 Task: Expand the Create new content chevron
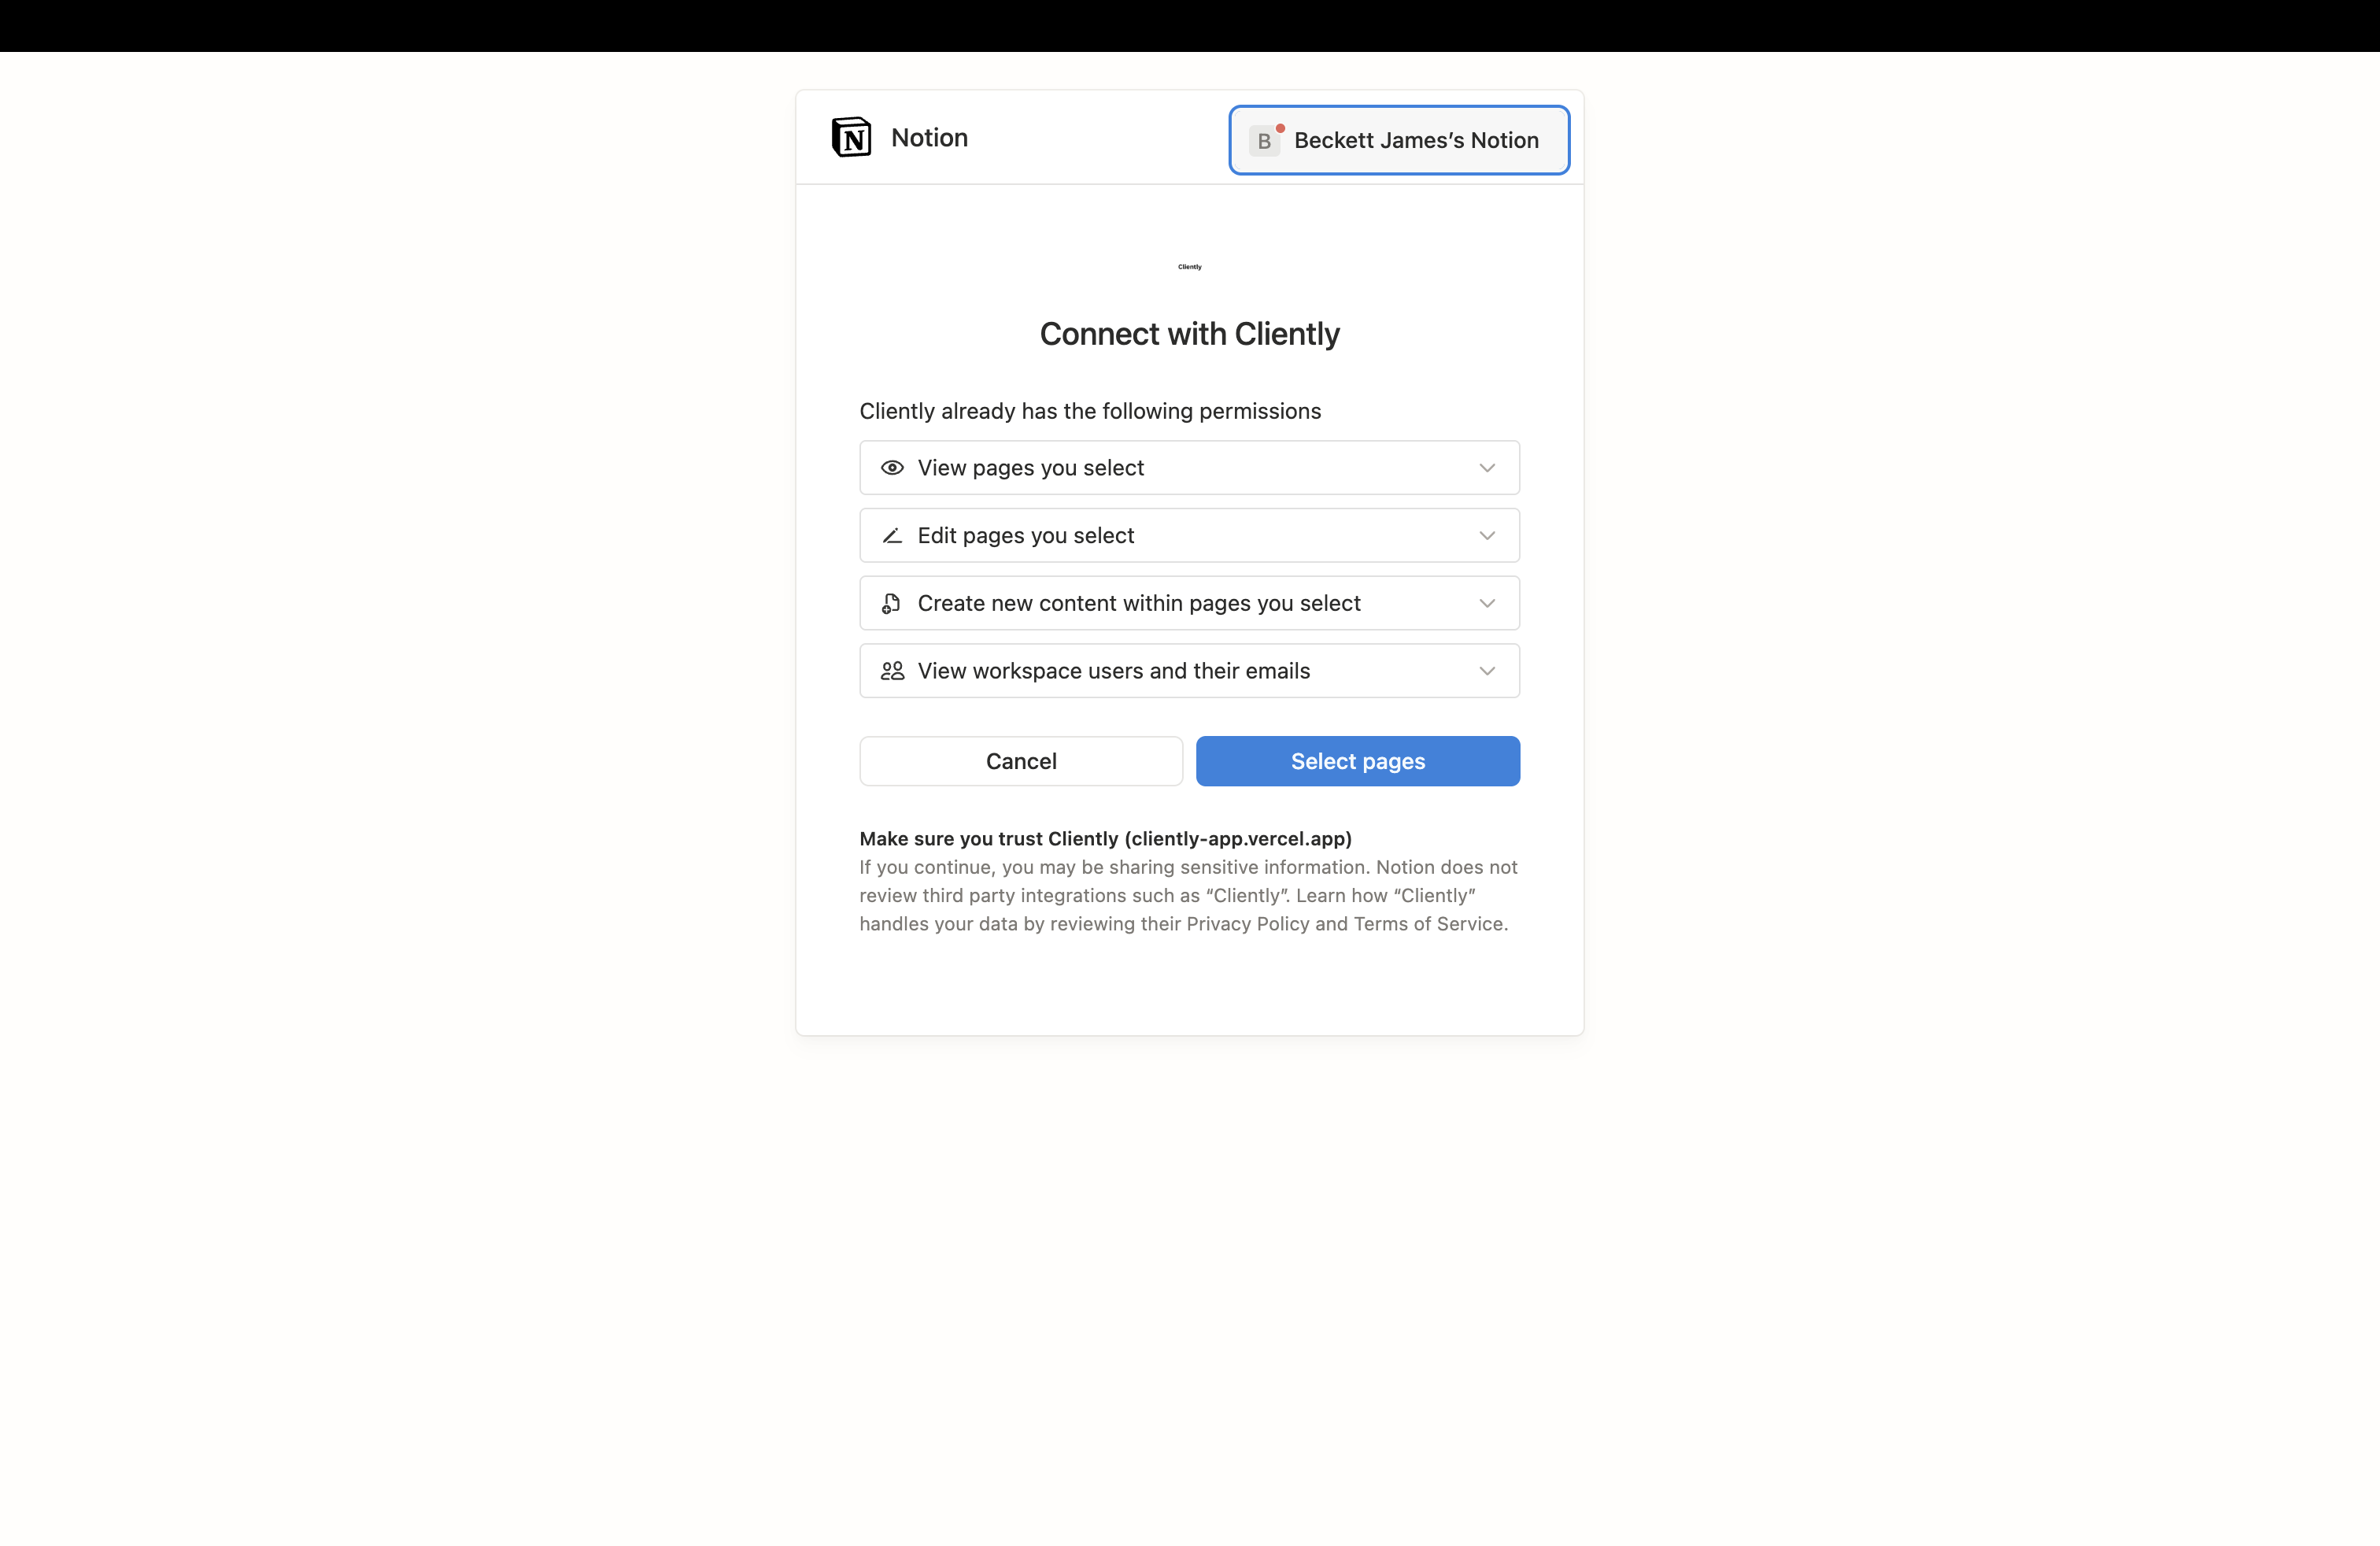1487,603
